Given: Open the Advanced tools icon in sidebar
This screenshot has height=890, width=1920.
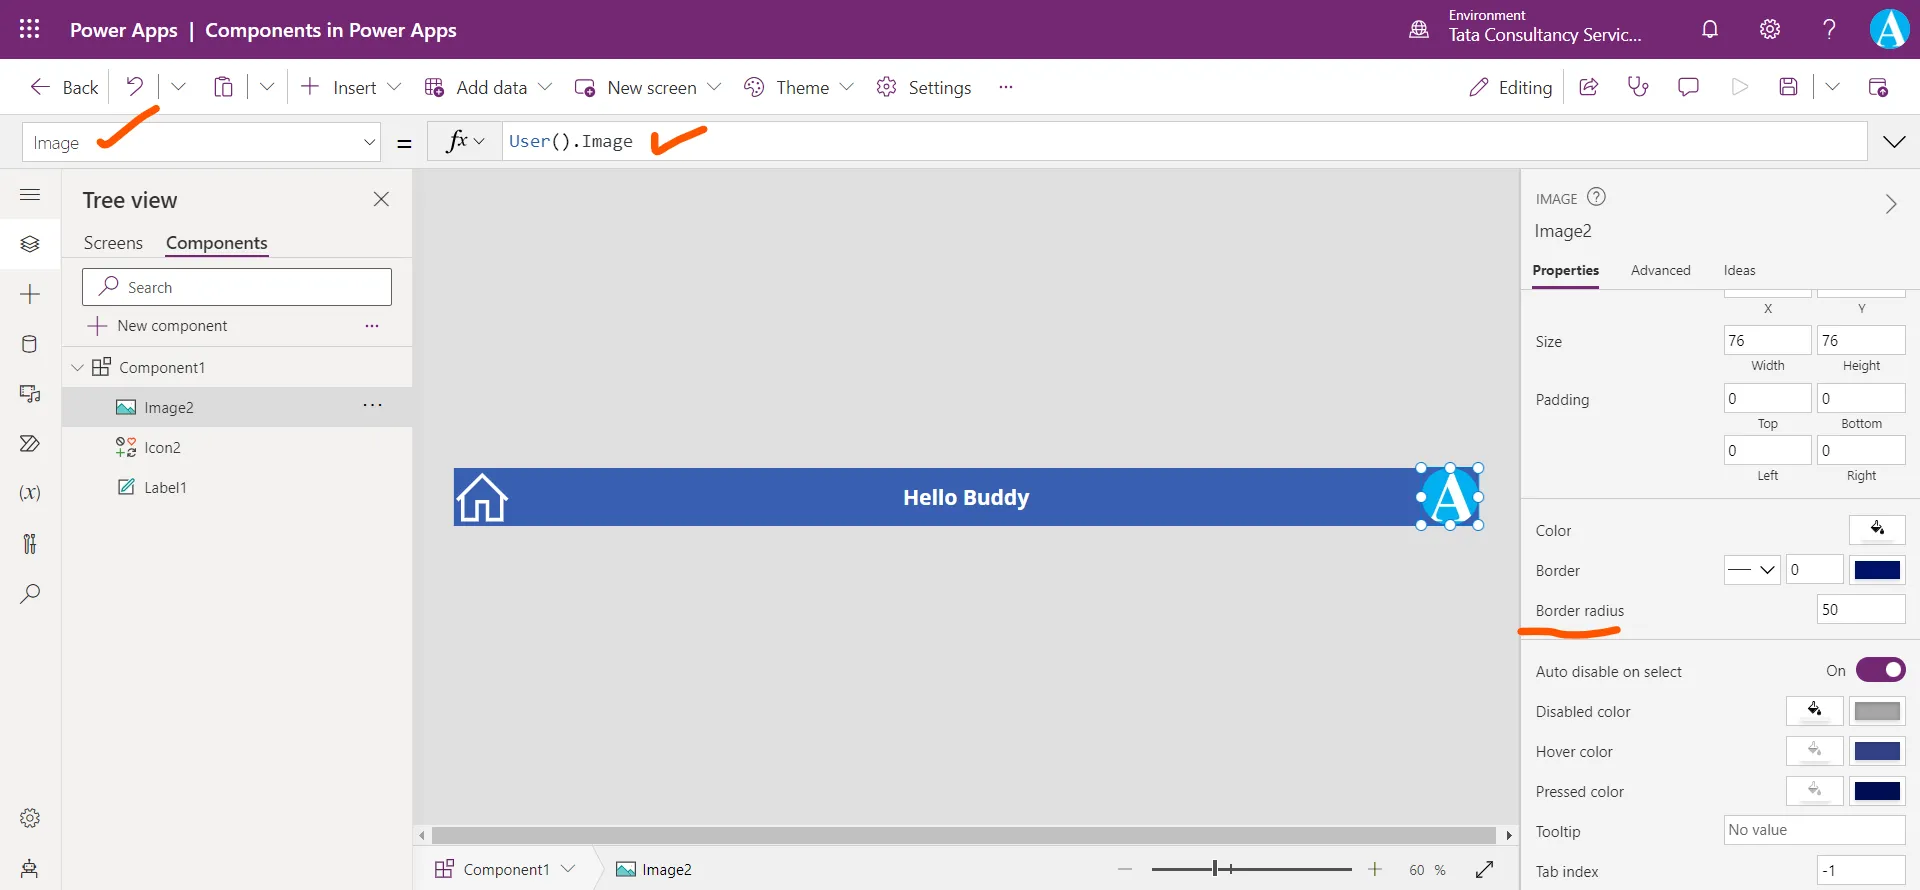Looking at the screenshot, I should tap(30, 543).
